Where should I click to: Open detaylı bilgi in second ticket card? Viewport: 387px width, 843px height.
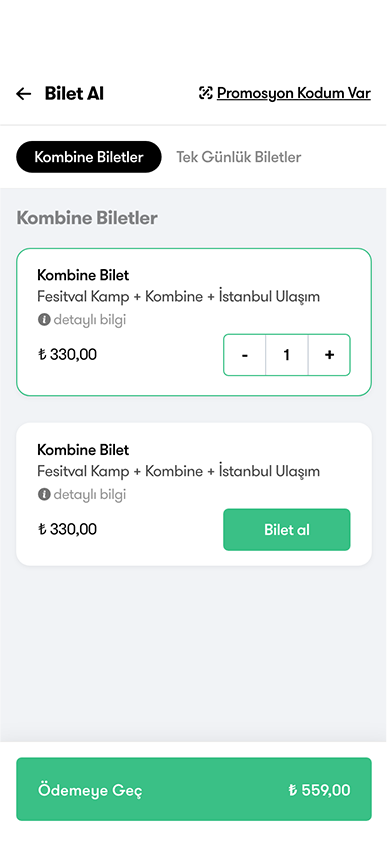click(x=90, y=495)
